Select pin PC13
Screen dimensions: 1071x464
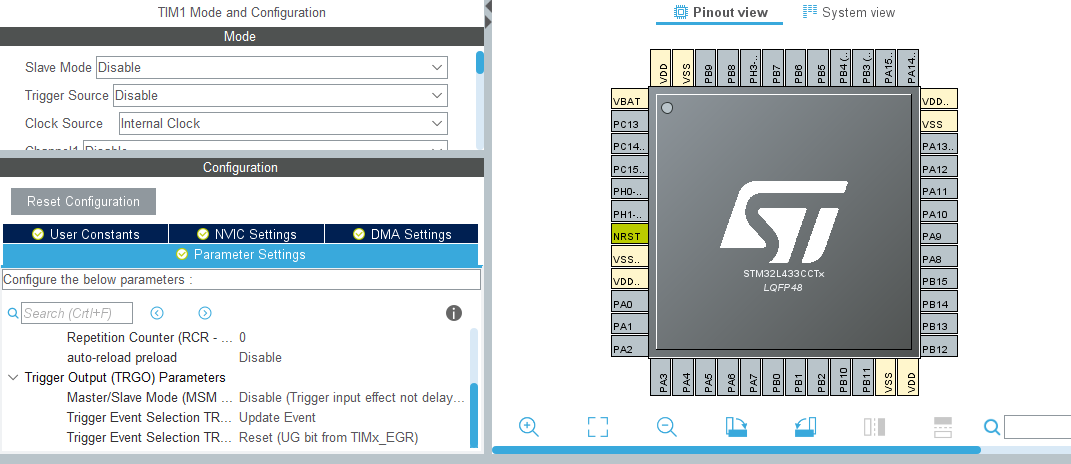pyautogui.click(x=629, y=124)
